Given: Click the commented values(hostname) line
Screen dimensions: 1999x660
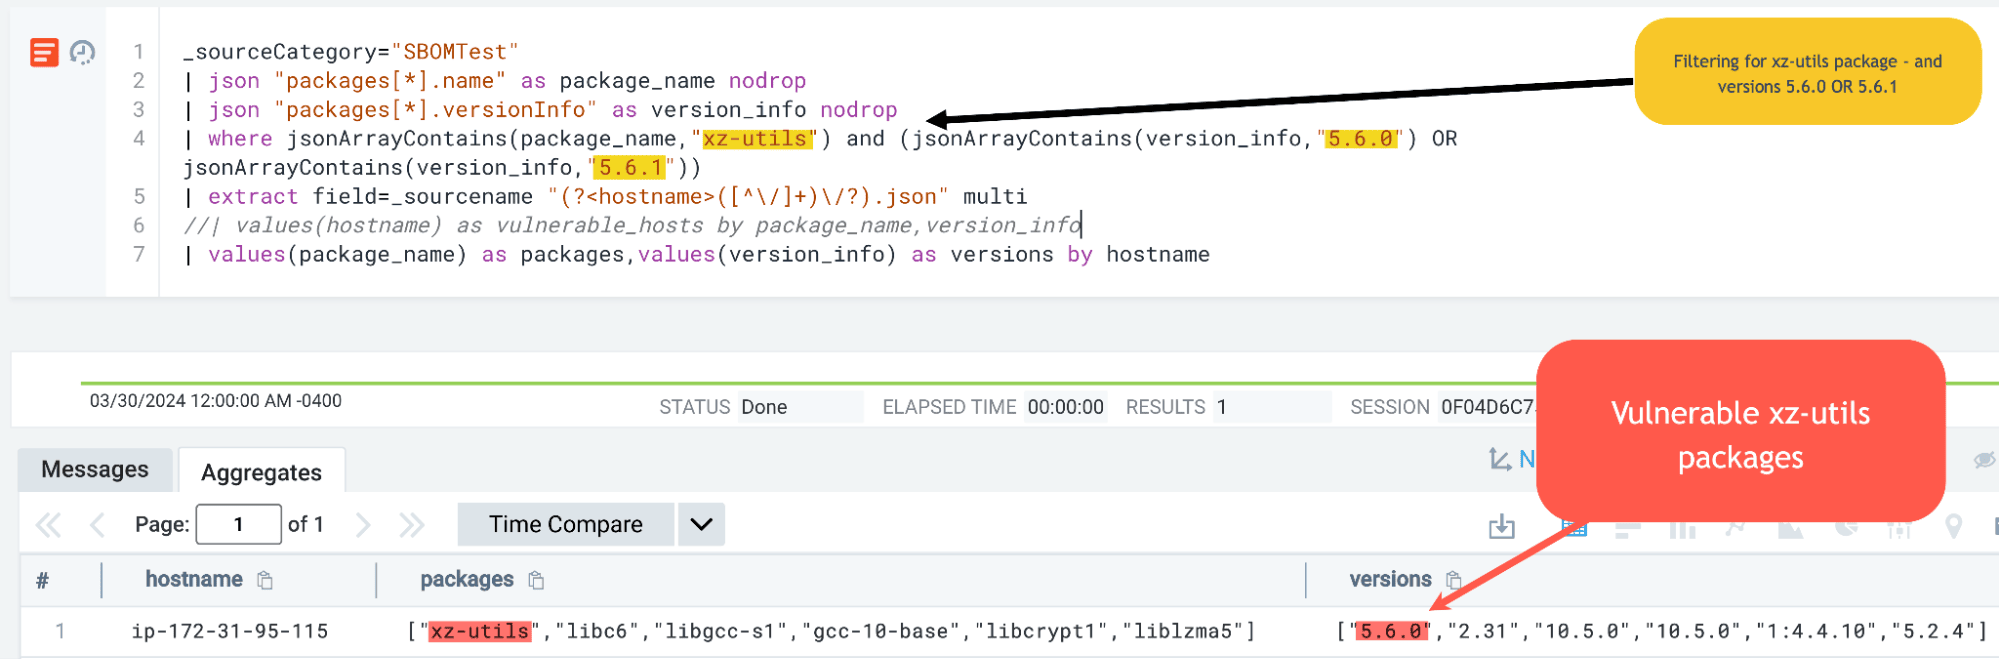Looking at the screenshot, I should tap(632, 225).
